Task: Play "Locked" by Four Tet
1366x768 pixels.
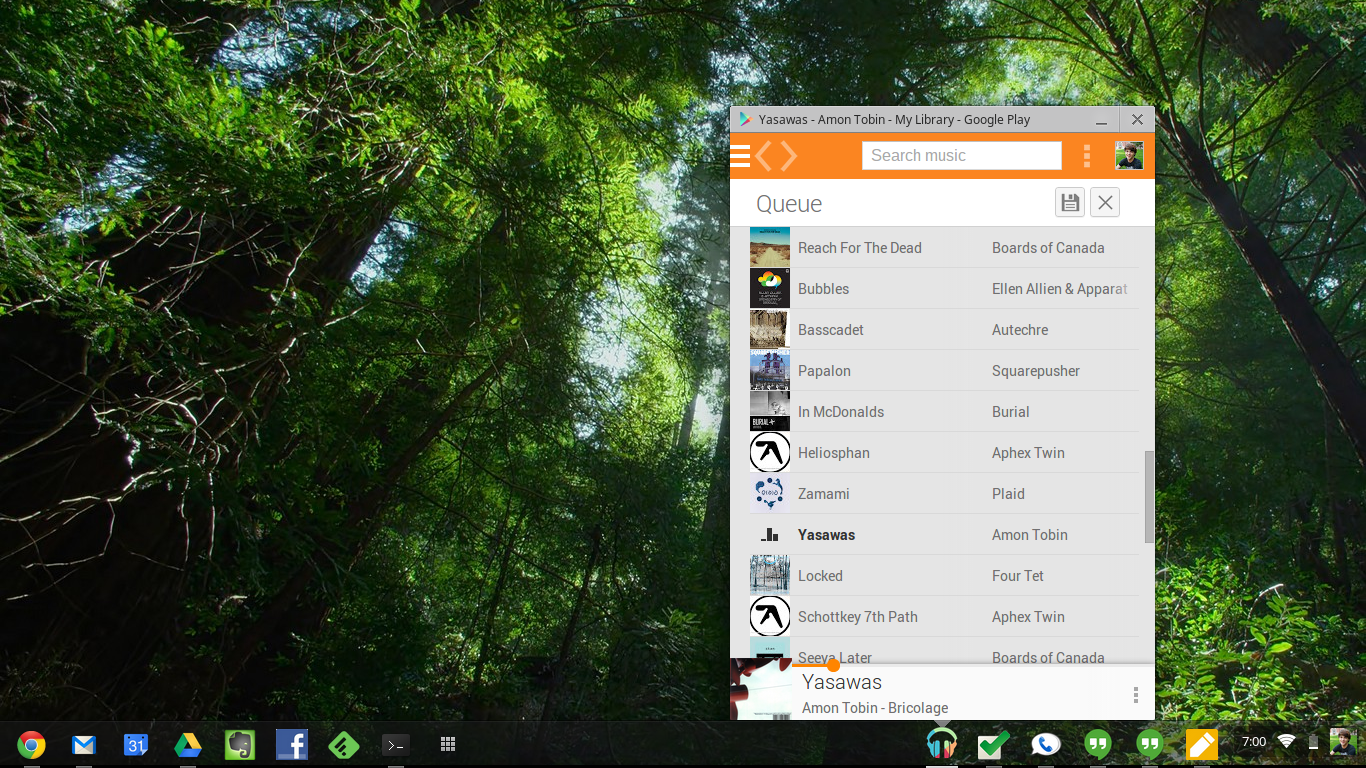Action: coord(820,576)
